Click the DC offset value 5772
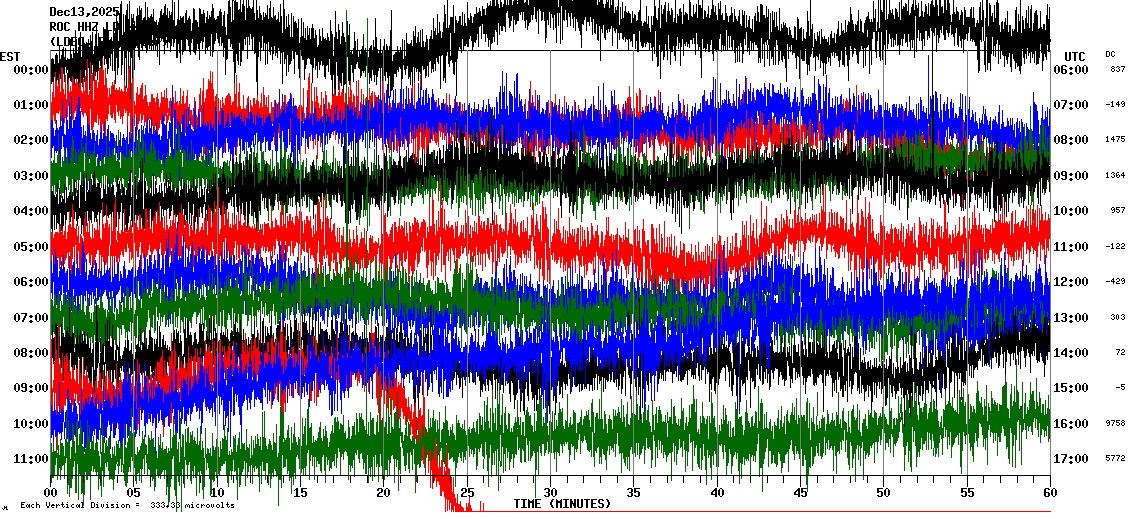1130x519 pixels. tap(1115, 459)
